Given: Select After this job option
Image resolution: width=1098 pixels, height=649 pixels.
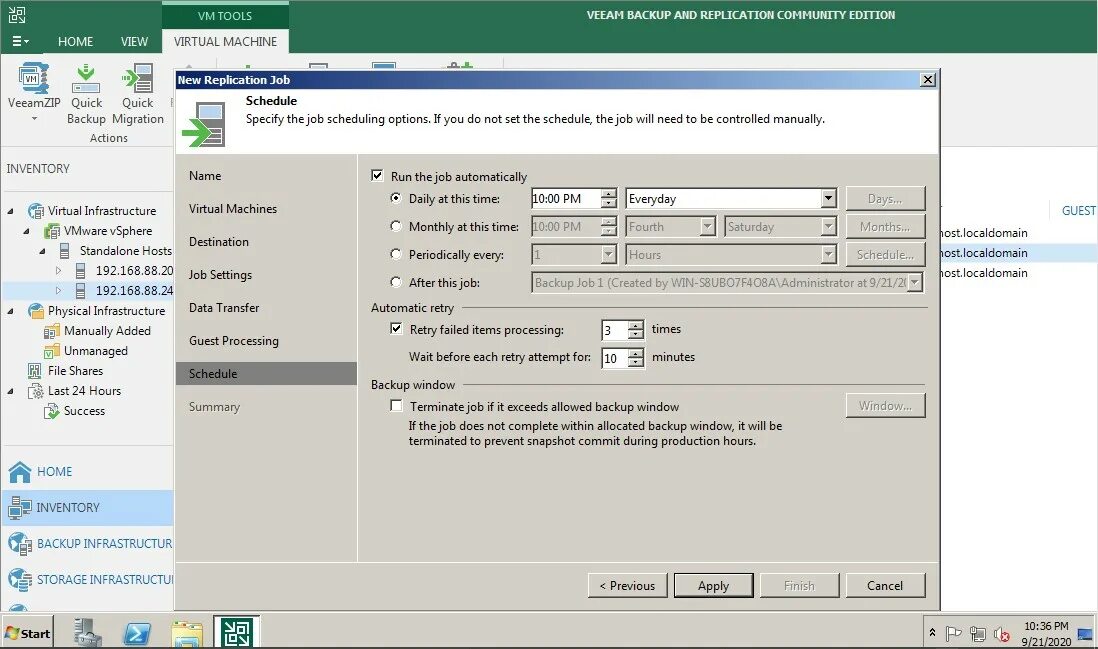Looking at the screenshot, I should (x=396, y=282).
